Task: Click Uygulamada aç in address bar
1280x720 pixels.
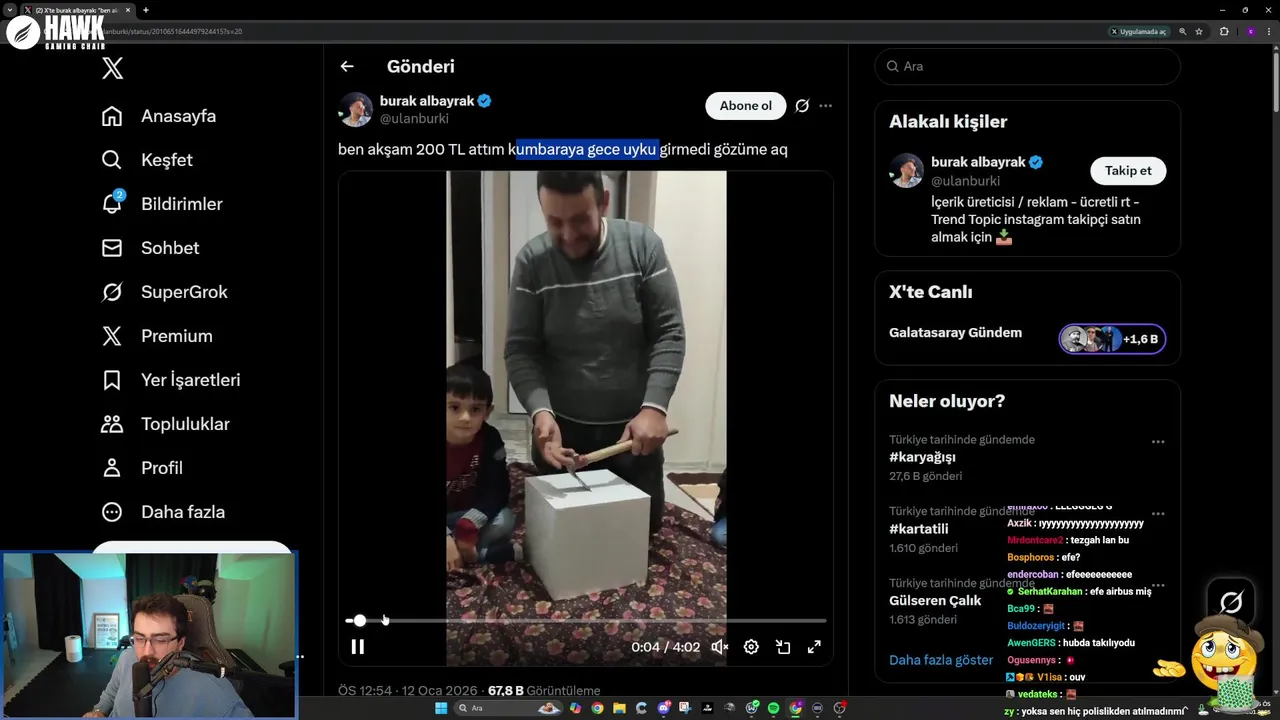Action: pos(1139,31)
